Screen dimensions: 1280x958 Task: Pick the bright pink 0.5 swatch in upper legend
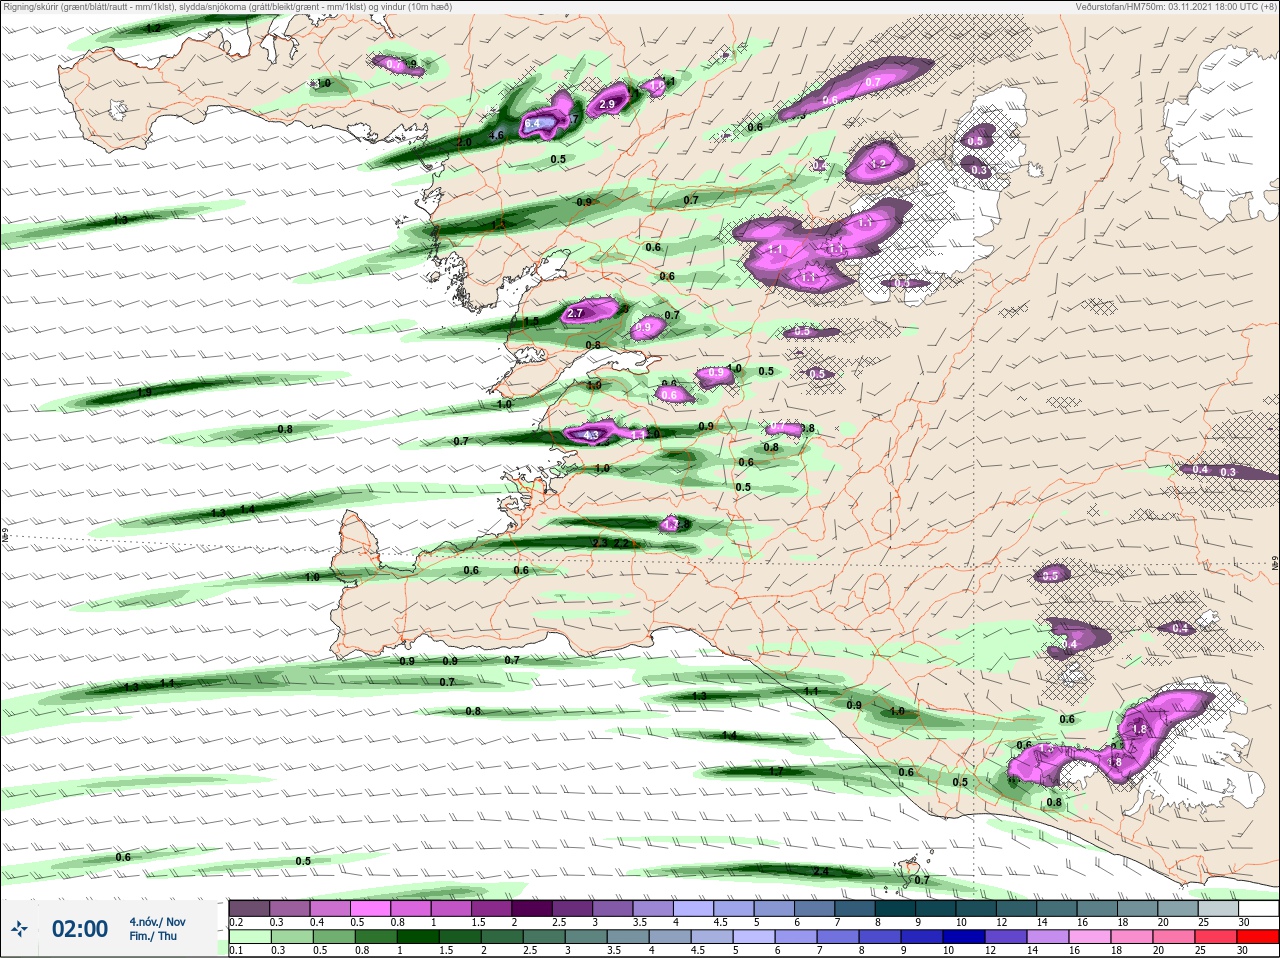371,908
